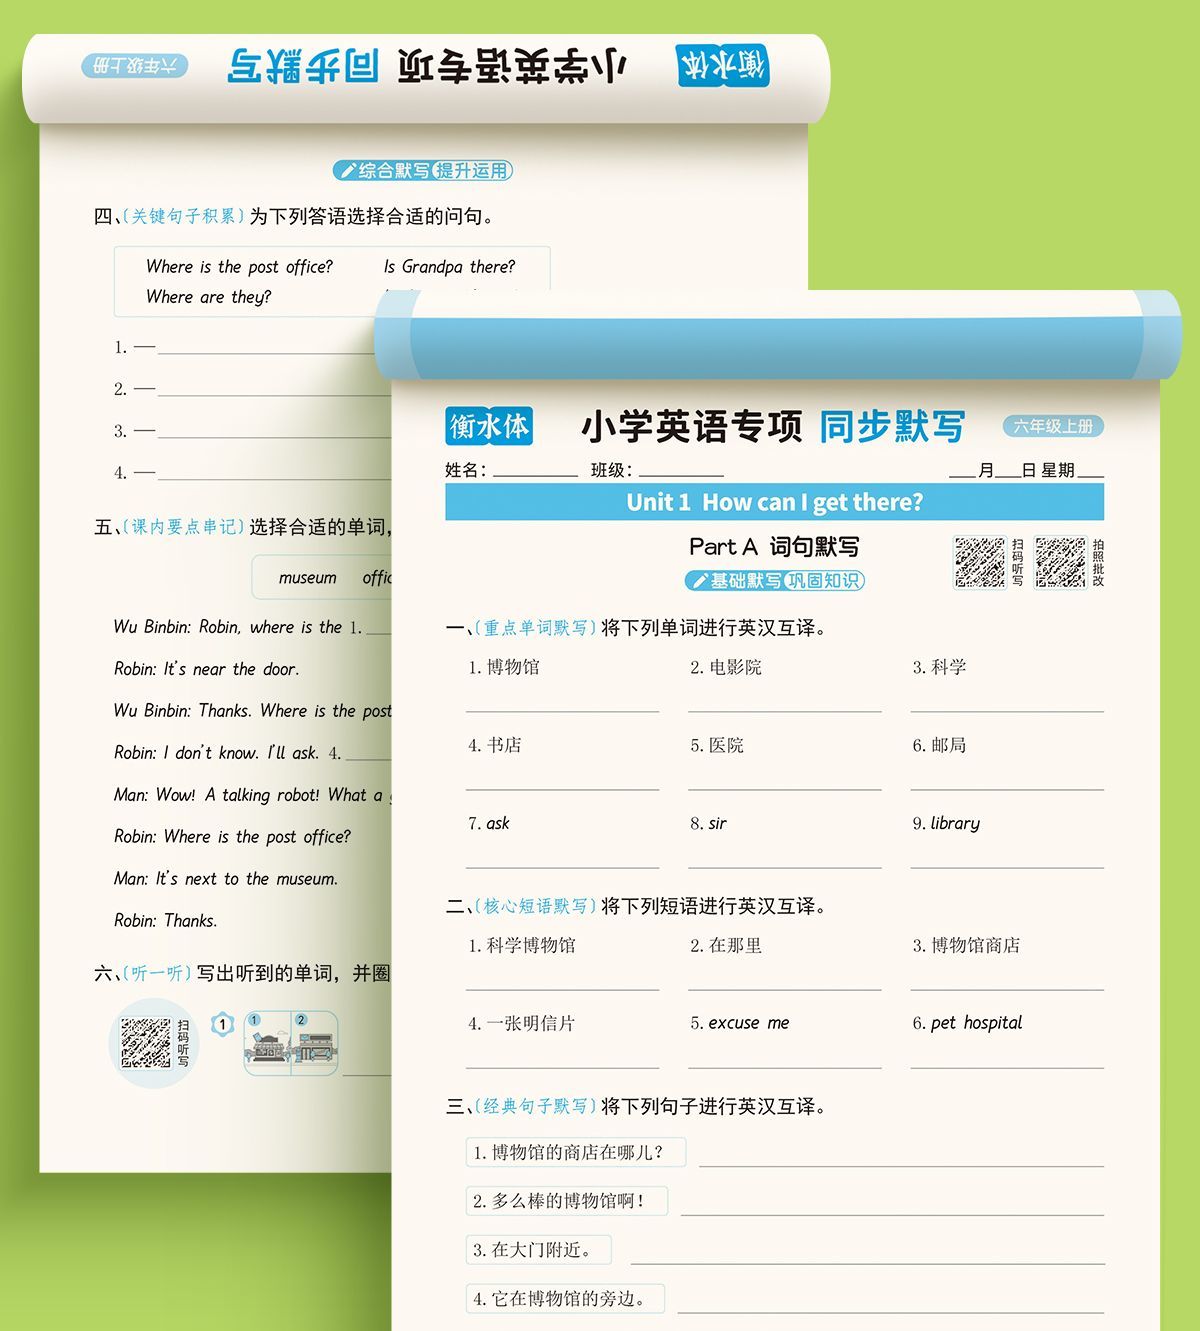Click the word 4. 书店

(x=494, y=745)
